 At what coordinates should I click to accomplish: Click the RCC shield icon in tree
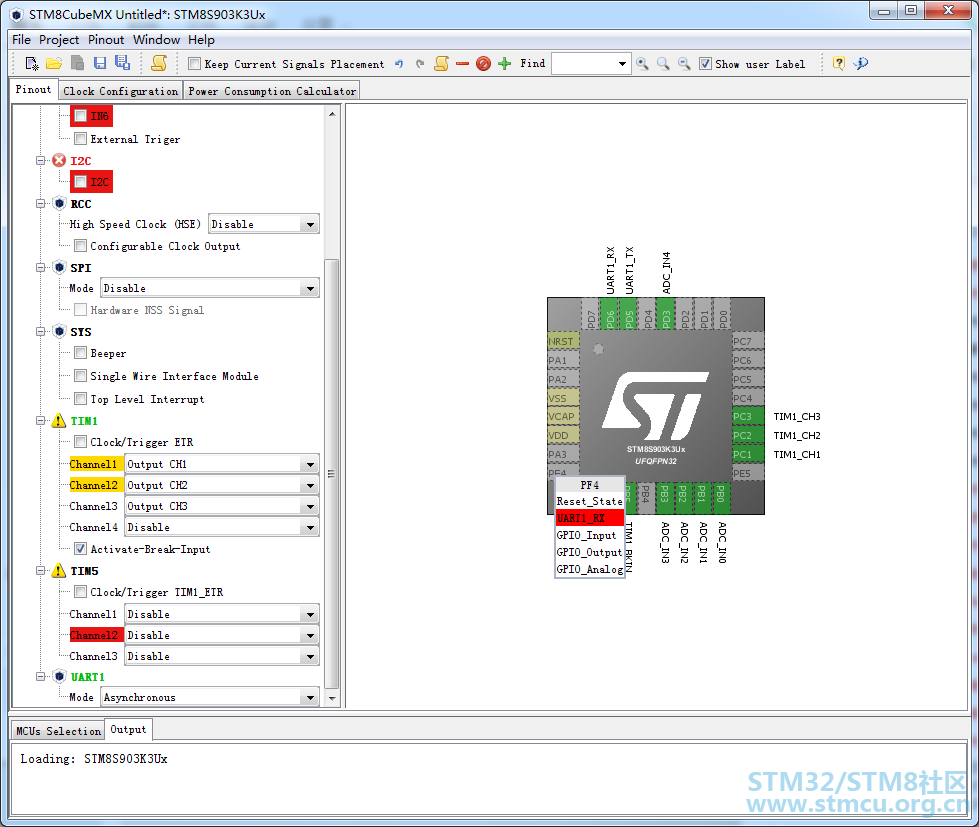pos(59,203)
